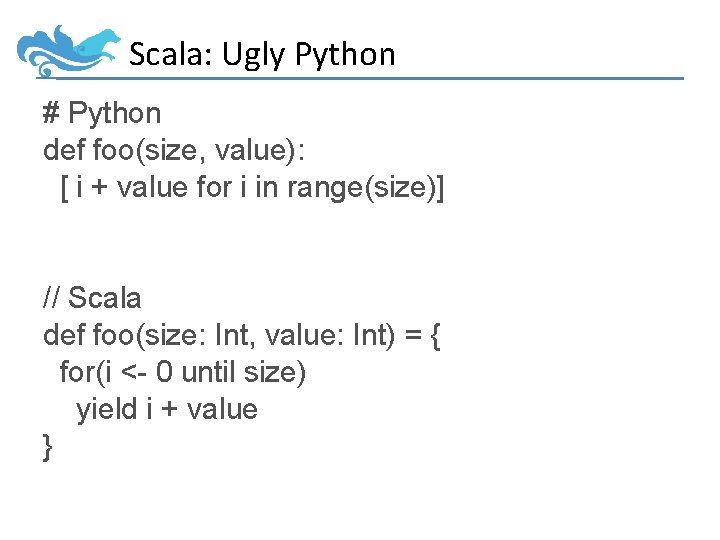The image size is (720, 540).
Task: Click the closing curly brace
Action: [x=49, y=446]
